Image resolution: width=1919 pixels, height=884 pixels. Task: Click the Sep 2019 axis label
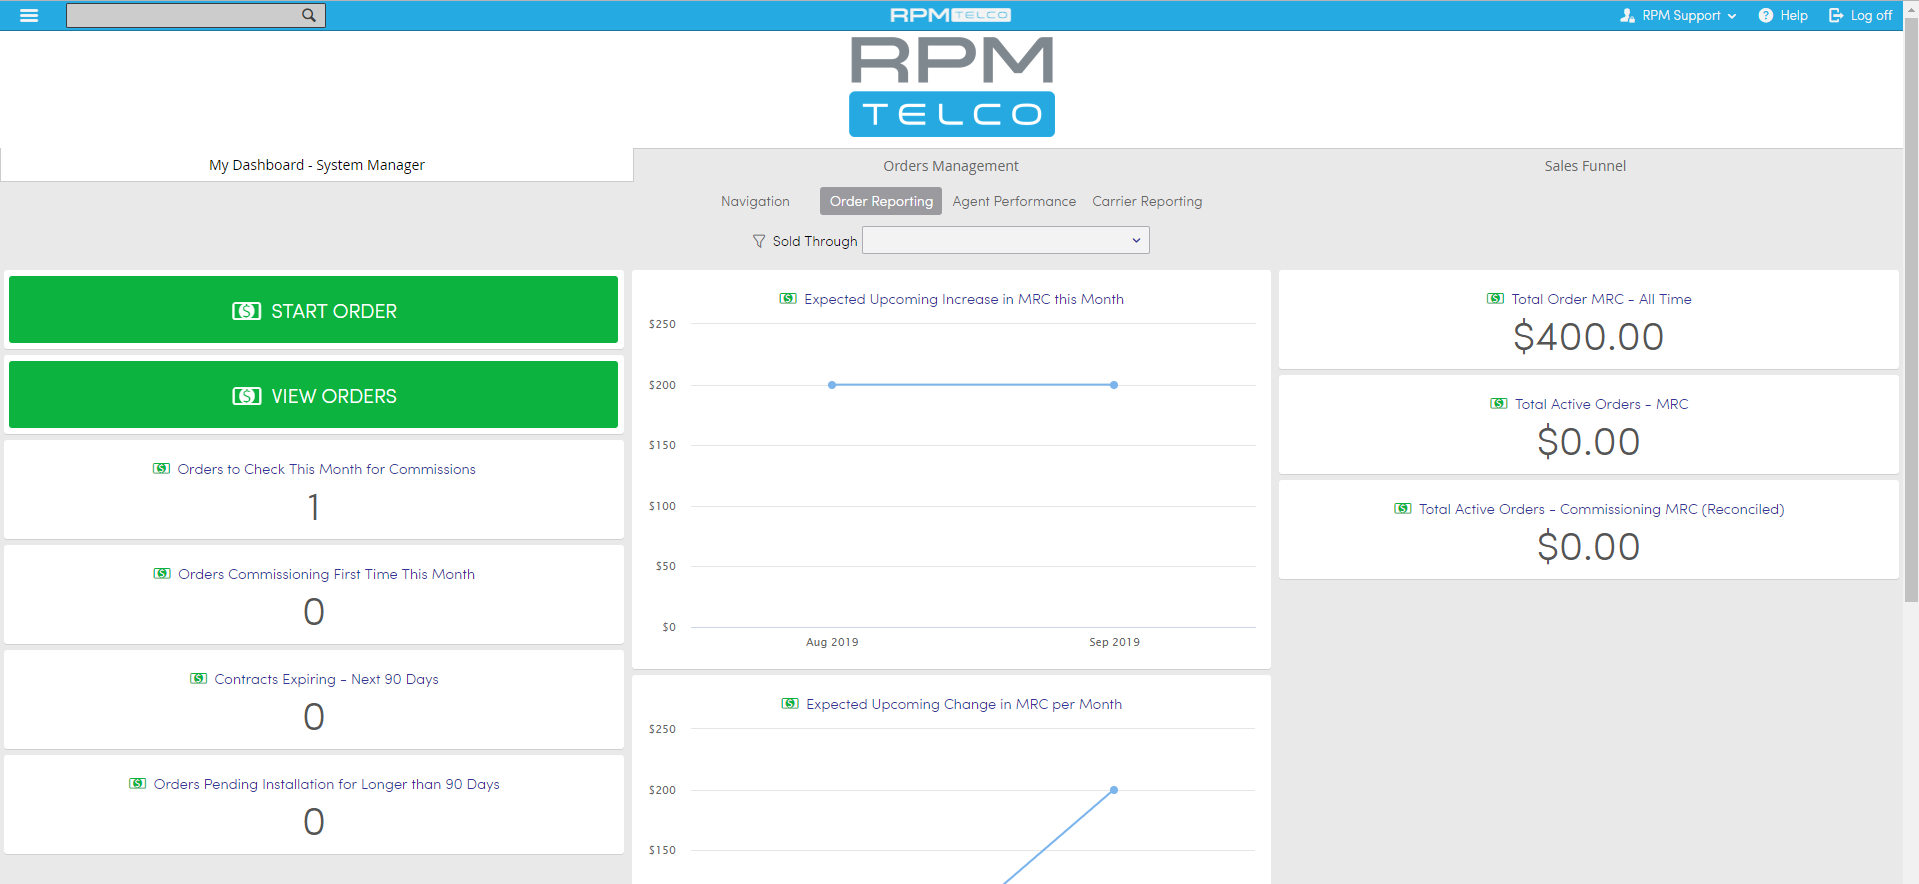[1114, 642]
